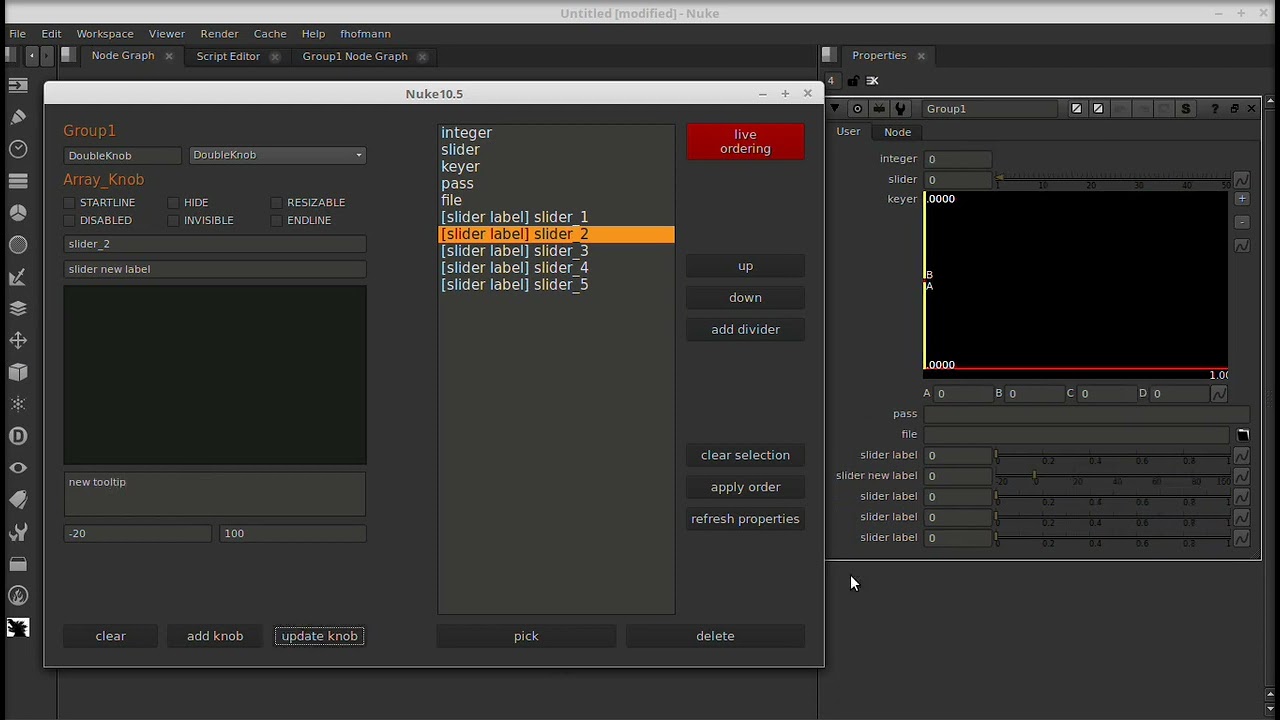Viewport: 1280px width, 720px height.
Task: Click the delete button
Action: [715, 636]
